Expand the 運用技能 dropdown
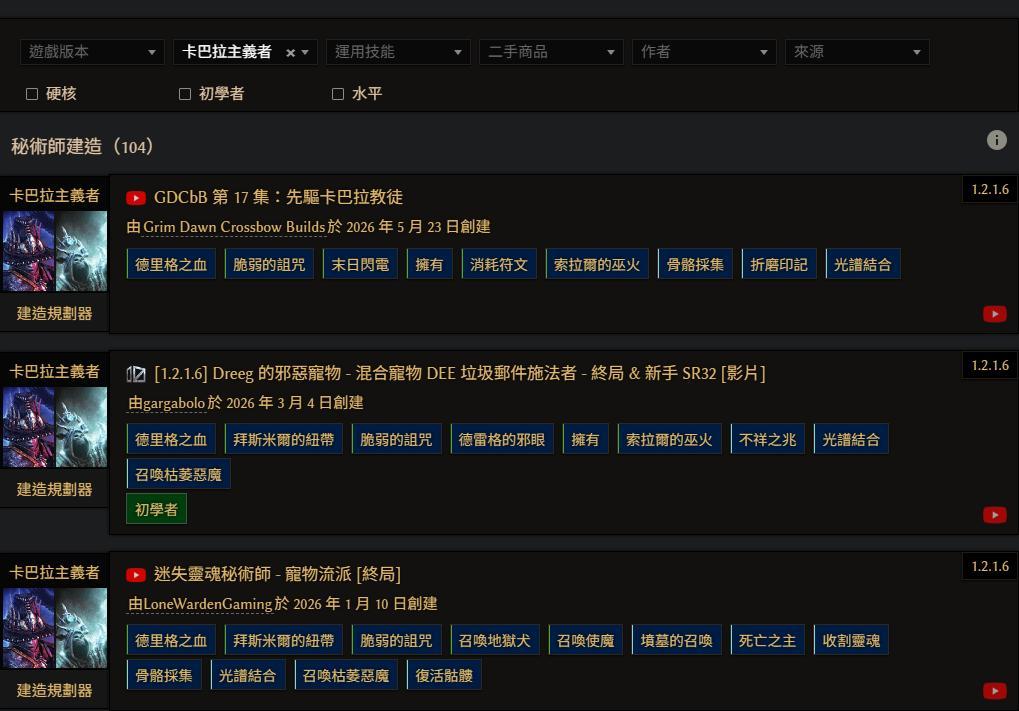Viewport: 1019px width, 711px height. pyautogui.click(x=398, y=52)
